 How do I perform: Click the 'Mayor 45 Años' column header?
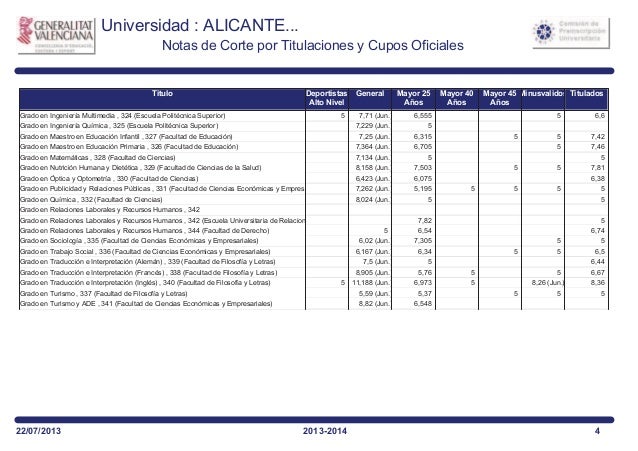[500, 98]
